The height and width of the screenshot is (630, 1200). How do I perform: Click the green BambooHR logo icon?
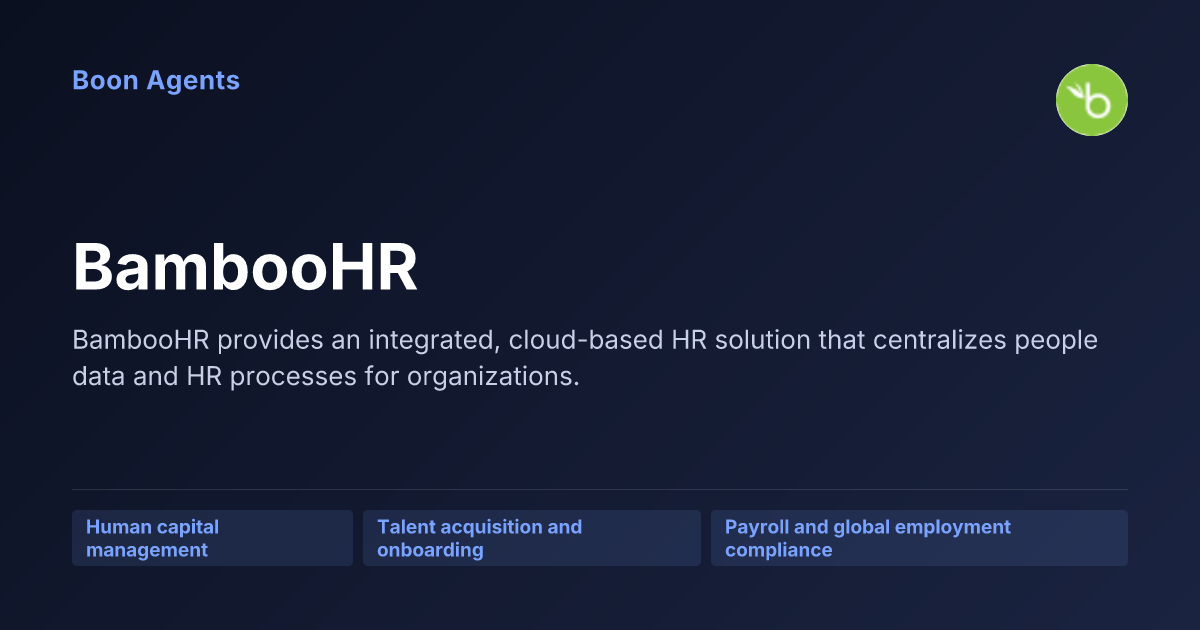pos(1092,100)
